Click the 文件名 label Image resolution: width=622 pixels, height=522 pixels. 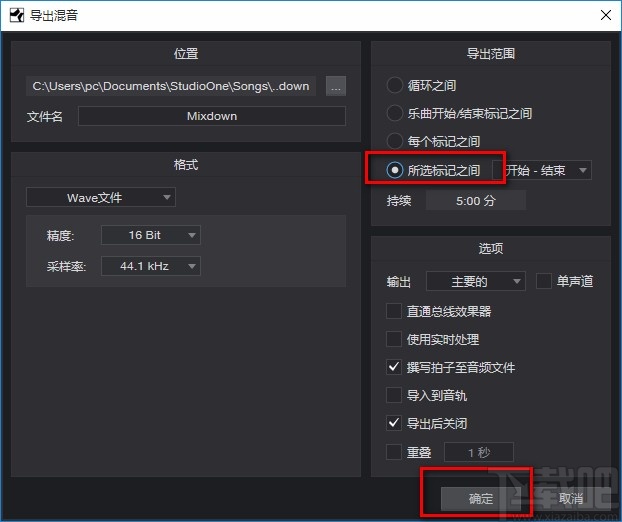pos(44,117)
